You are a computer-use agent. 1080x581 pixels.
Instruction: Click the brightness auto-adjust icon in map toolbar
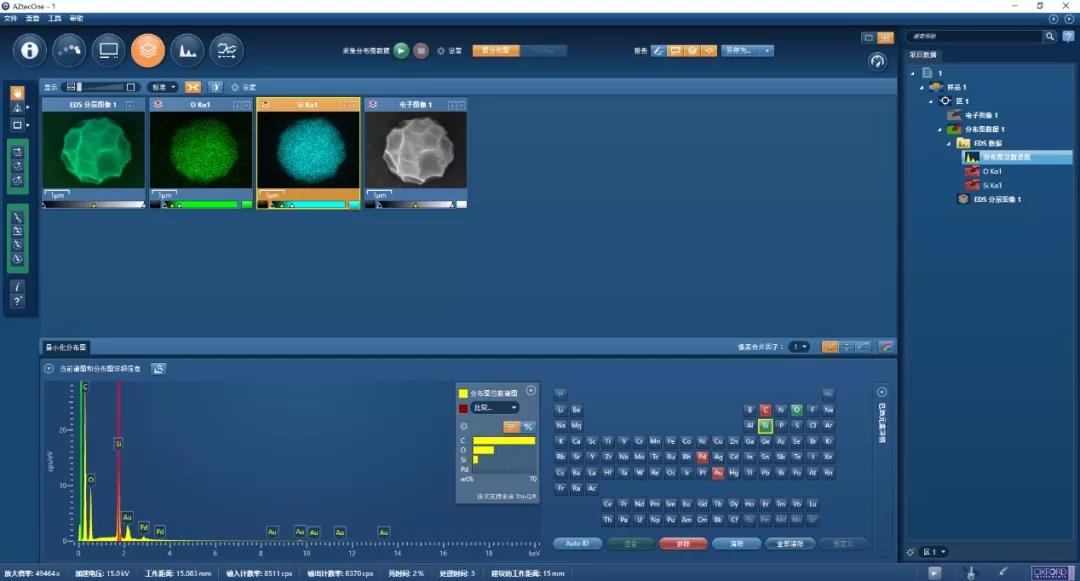pyautogui.click(x=216, y=87)
